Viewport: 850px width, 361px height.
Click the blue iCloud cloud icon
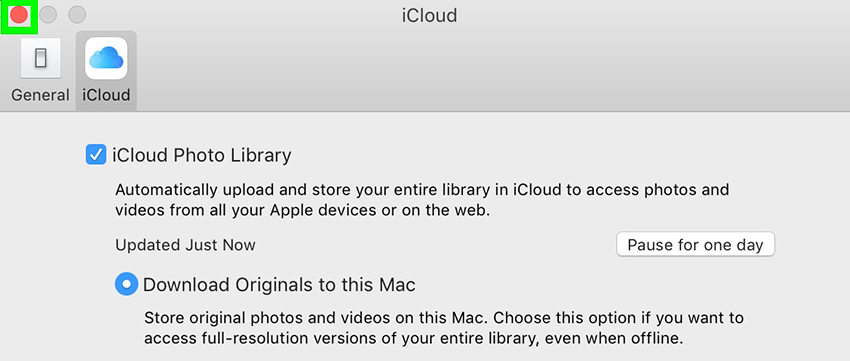[x=106, y=57]
